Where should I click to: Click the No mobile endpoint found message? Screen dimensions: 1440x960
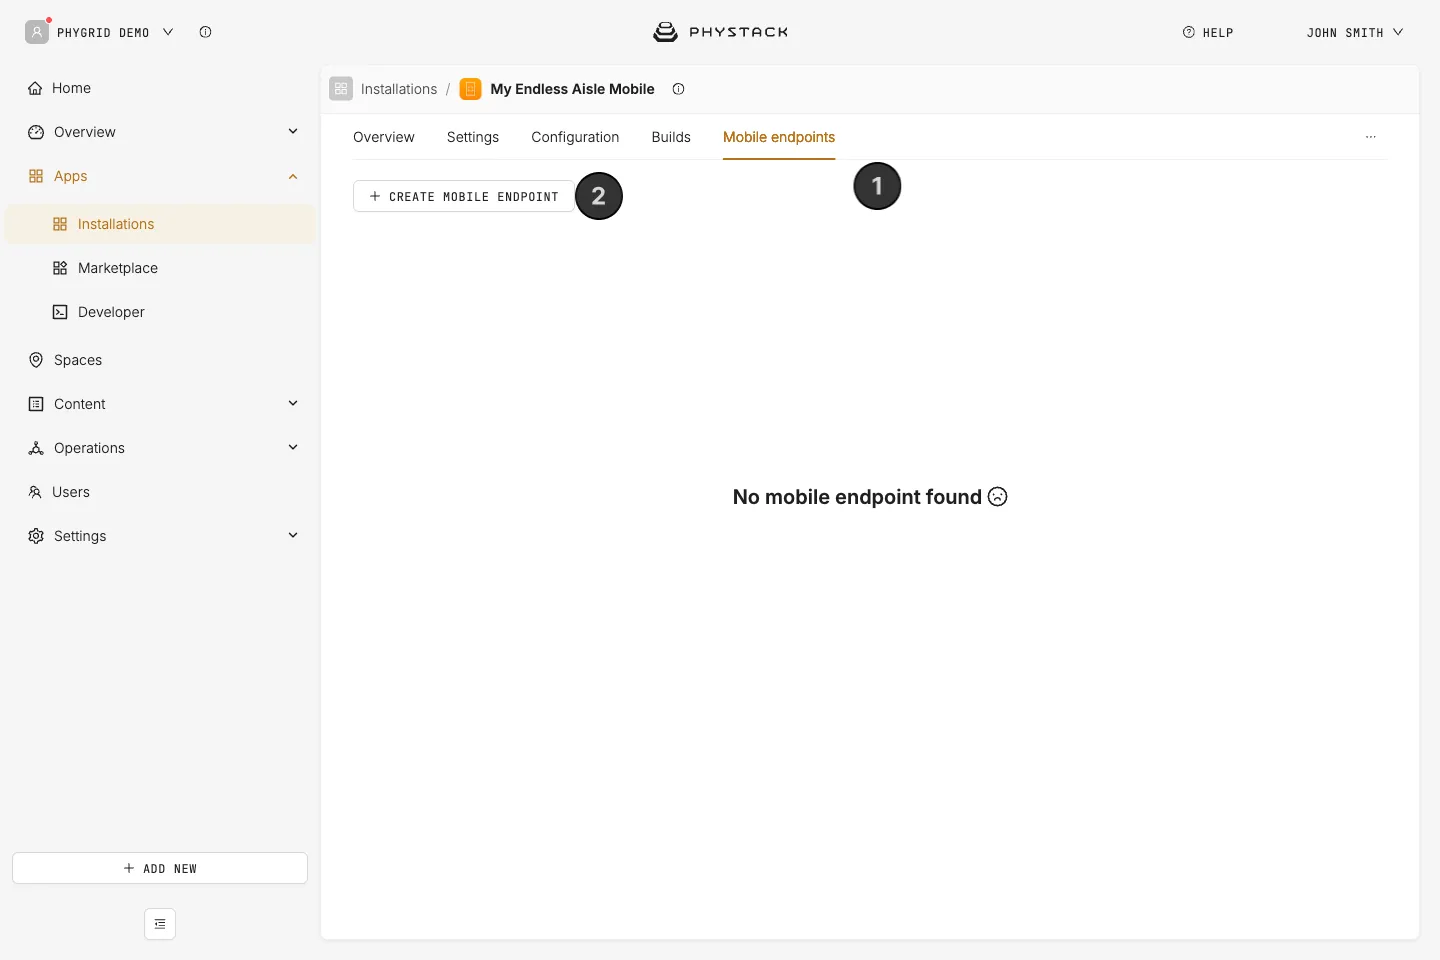870,497
